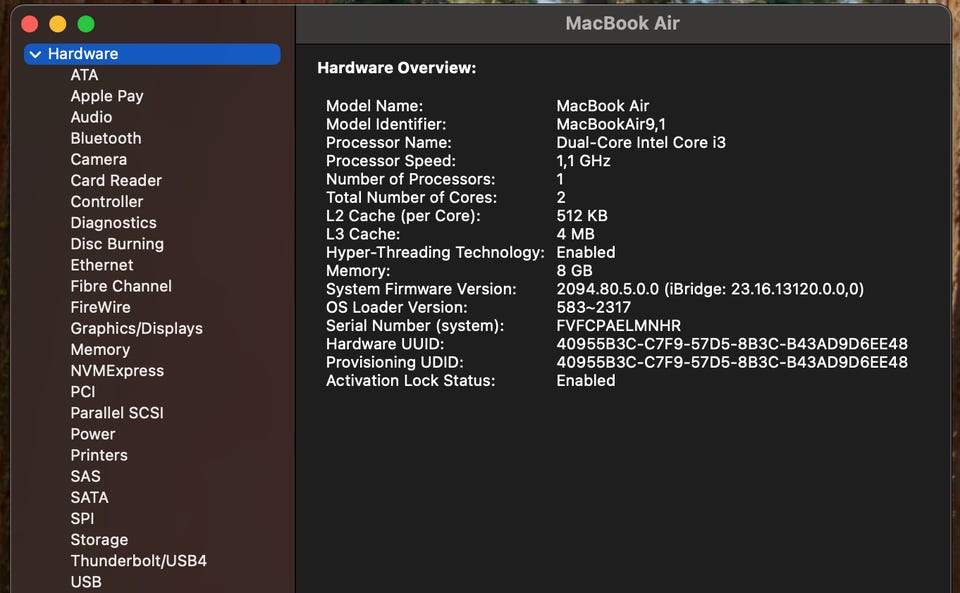
Task: Select Printers in the sidebar
Action: click(99, 455)
